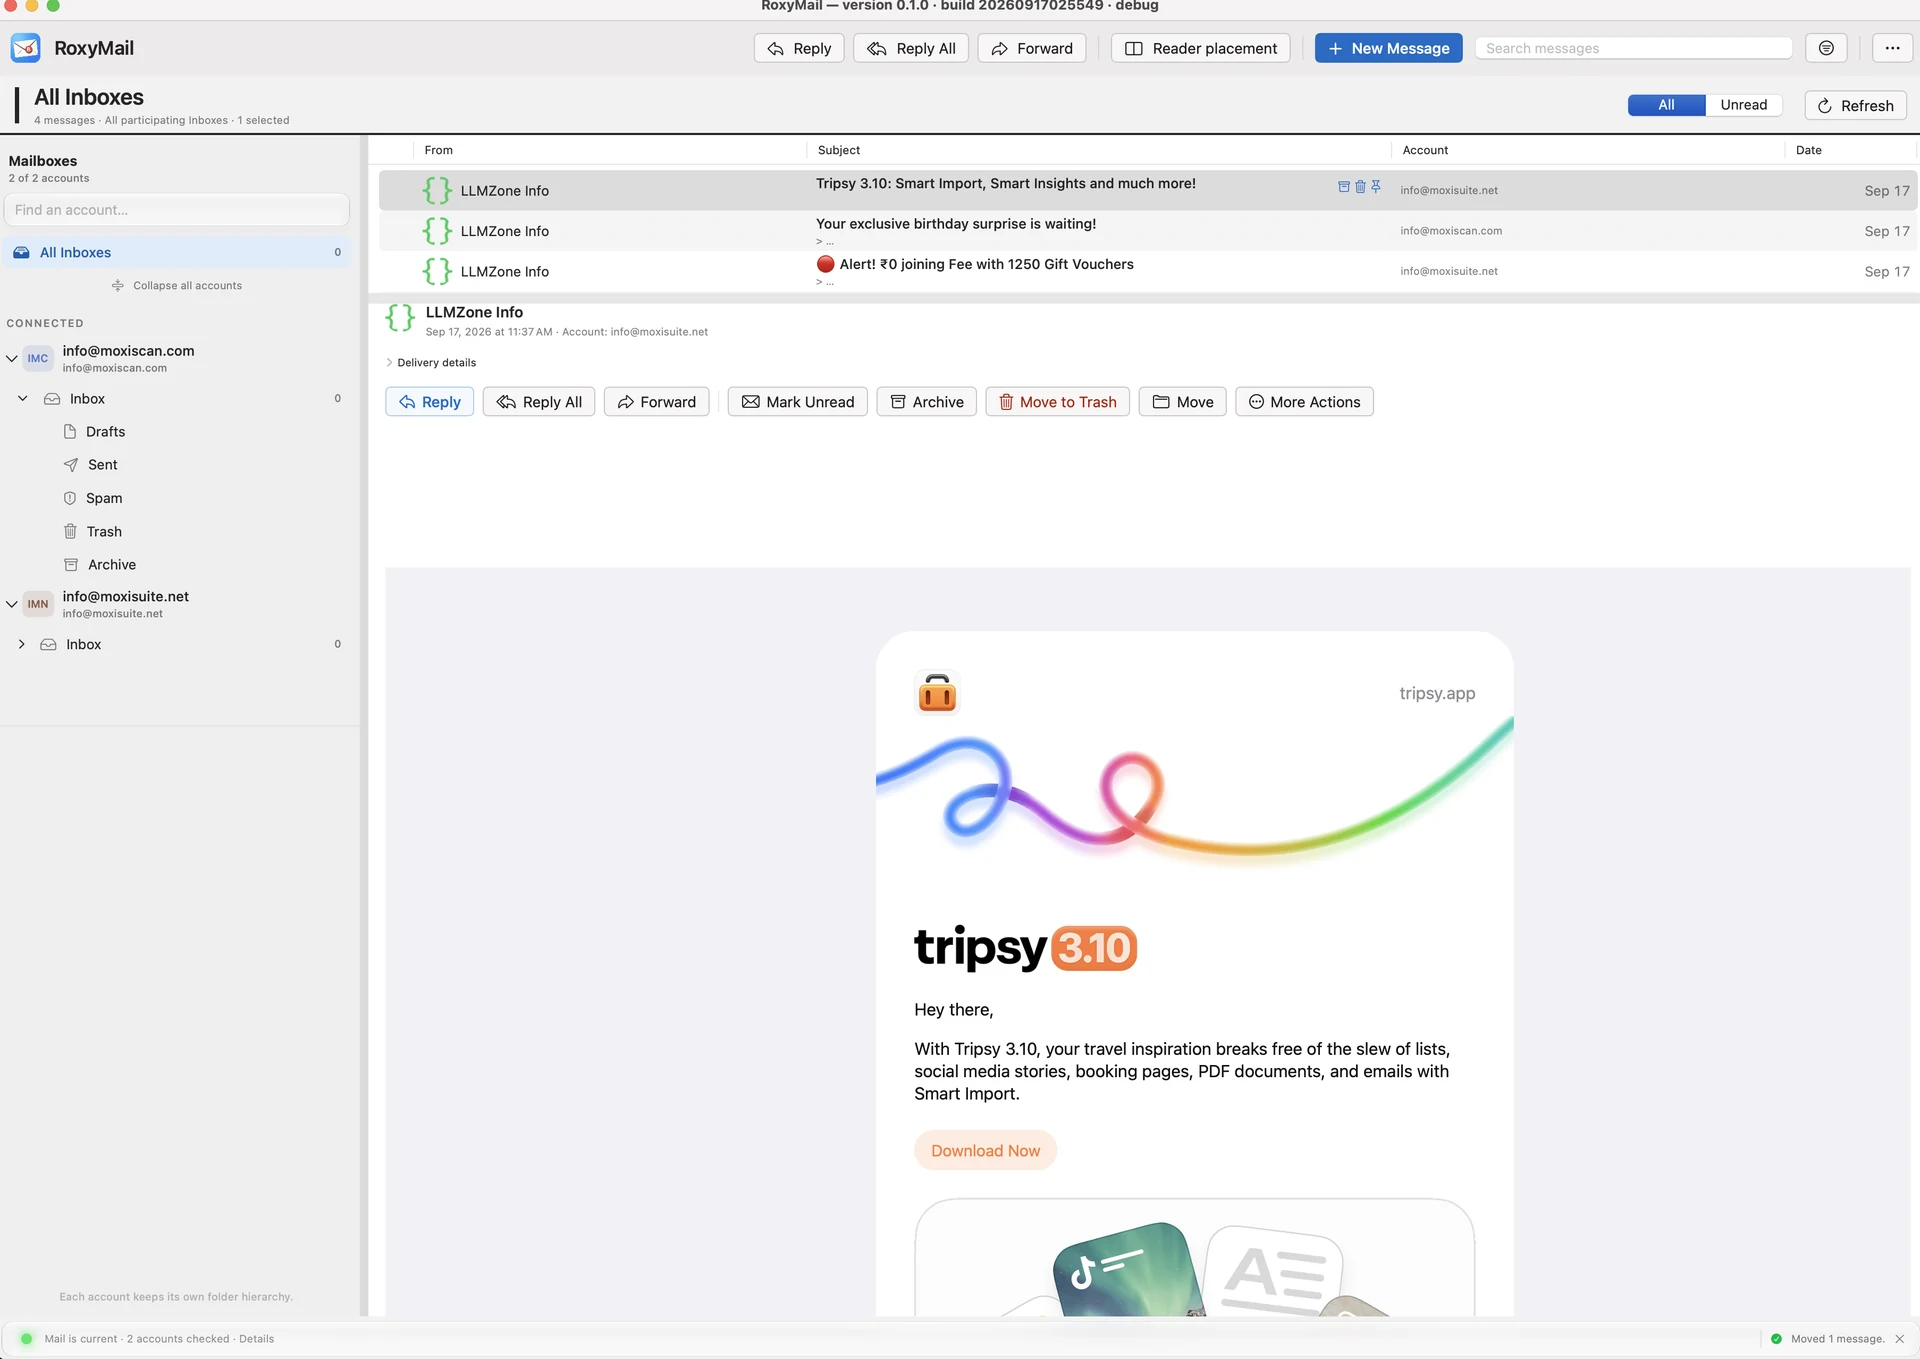1920x1359 pixels.
Task: Open Reader placement options
Action: click(x=1200, y=48)
